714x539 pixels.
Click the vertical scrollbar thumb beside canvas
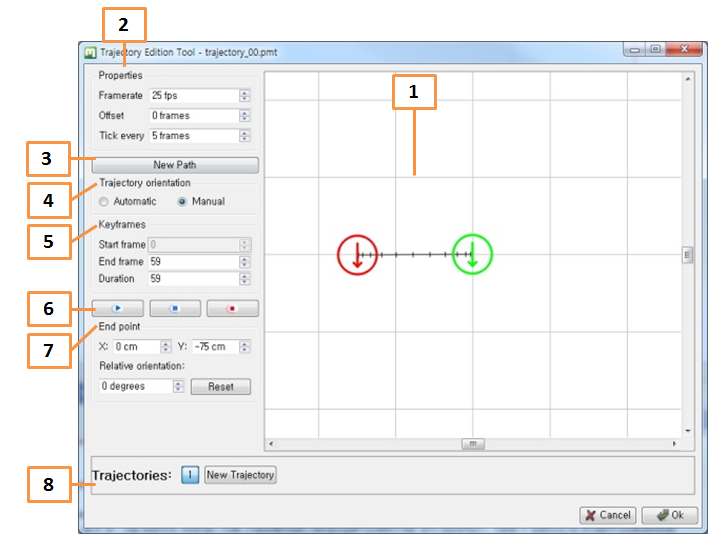tap(687, 255)
